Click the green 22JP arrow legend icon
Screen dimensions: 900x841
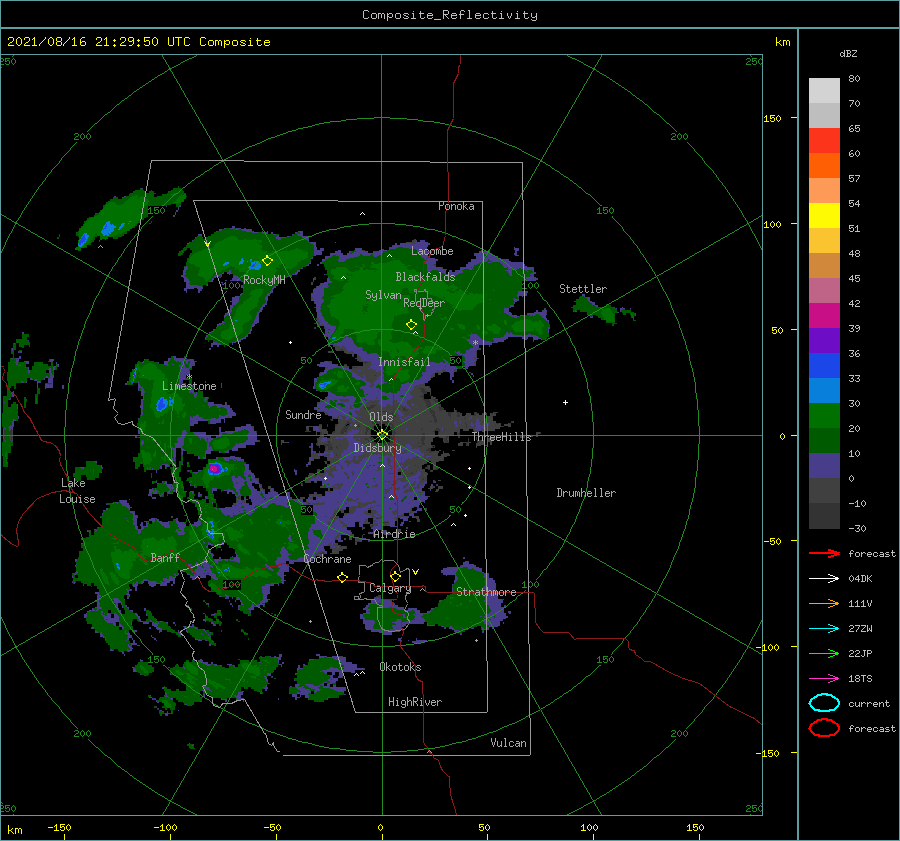[824, 653]
